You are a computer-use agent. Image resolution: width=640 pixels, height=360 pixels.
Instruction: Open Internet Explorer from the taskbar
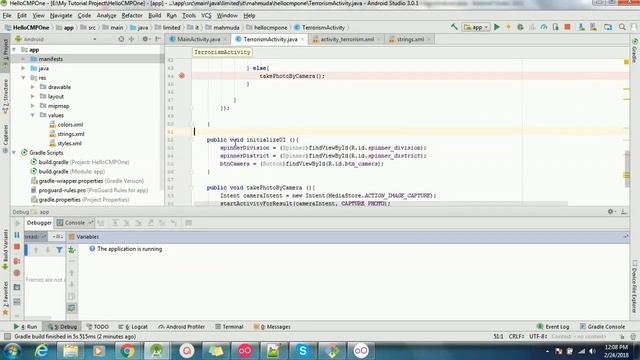pos(41,351)
